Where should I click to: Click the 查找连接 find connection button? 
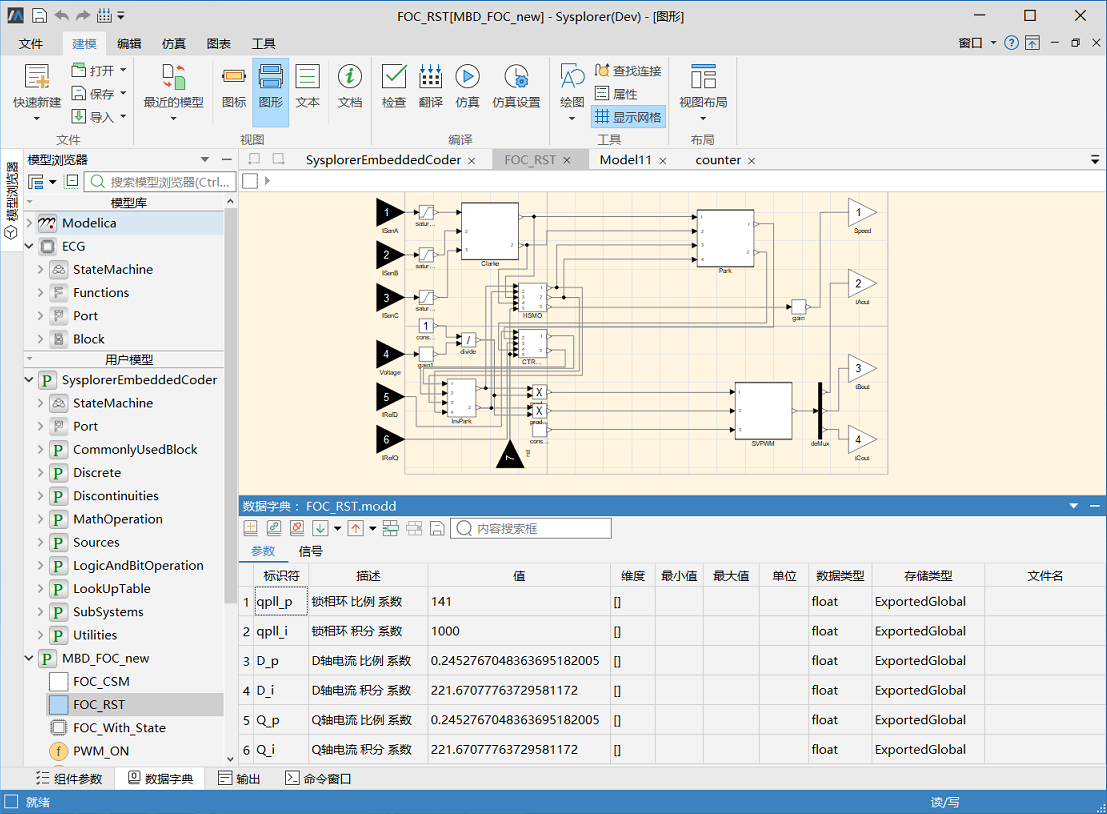(x=628, y=71)
